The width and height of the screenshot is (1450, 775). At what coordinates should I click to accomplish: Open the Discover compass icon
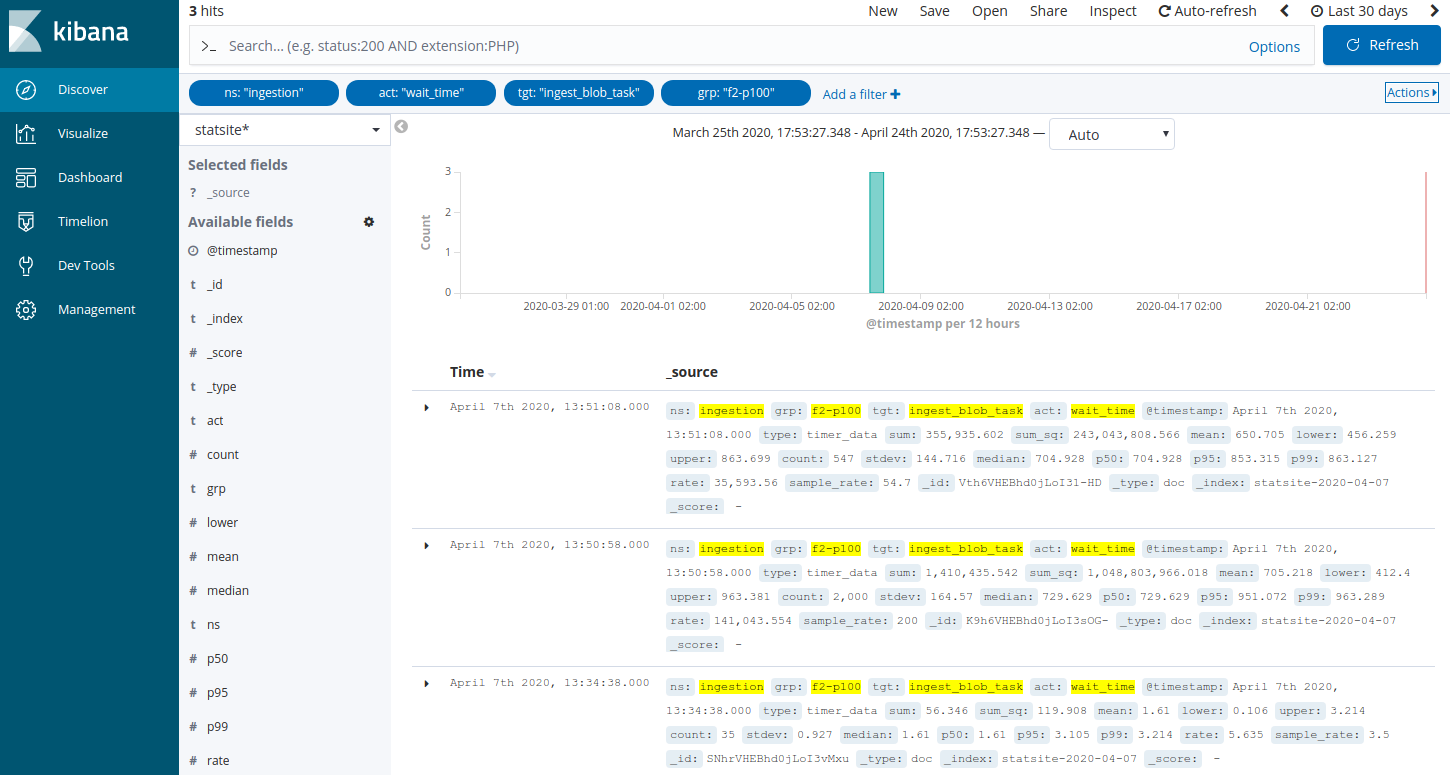pyautogui.click(x=27, y=90)
